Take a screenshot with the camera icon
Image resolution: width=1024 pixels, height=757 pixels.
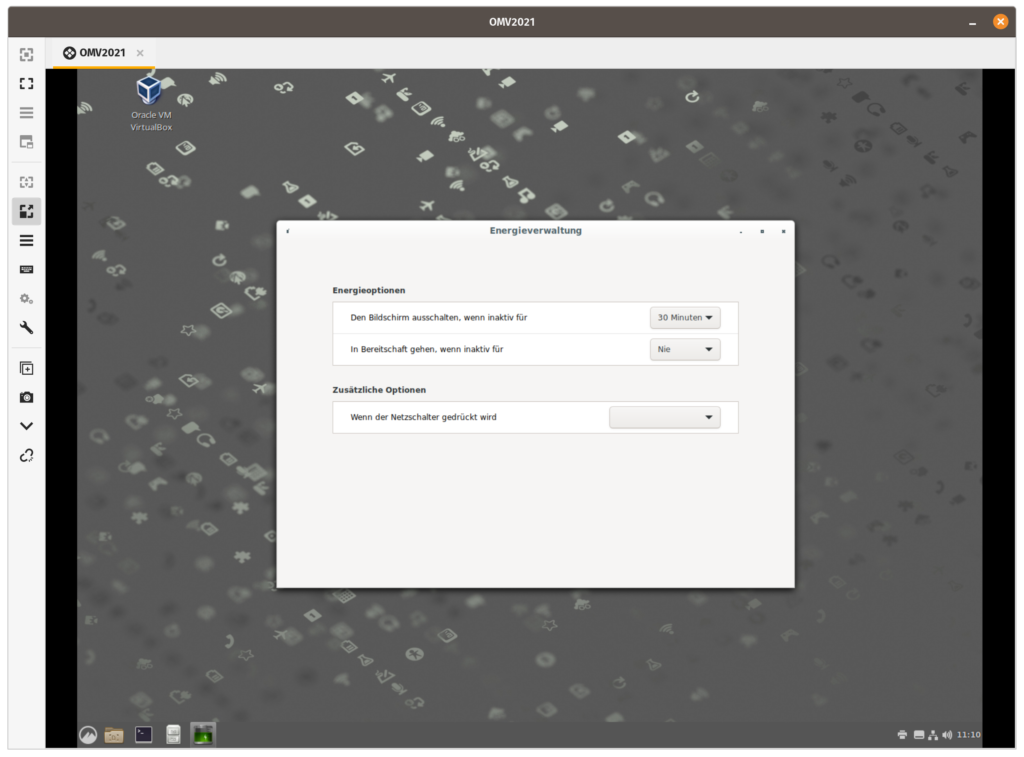[x=26, y=397]
